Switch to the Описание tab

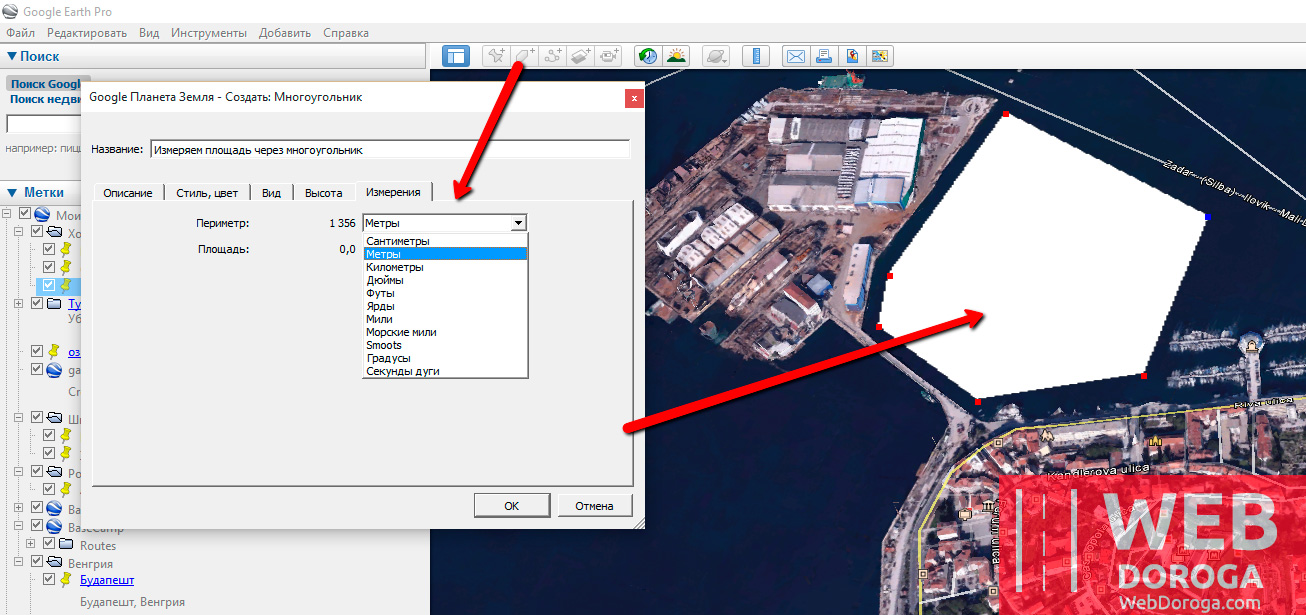pos(128,193)
